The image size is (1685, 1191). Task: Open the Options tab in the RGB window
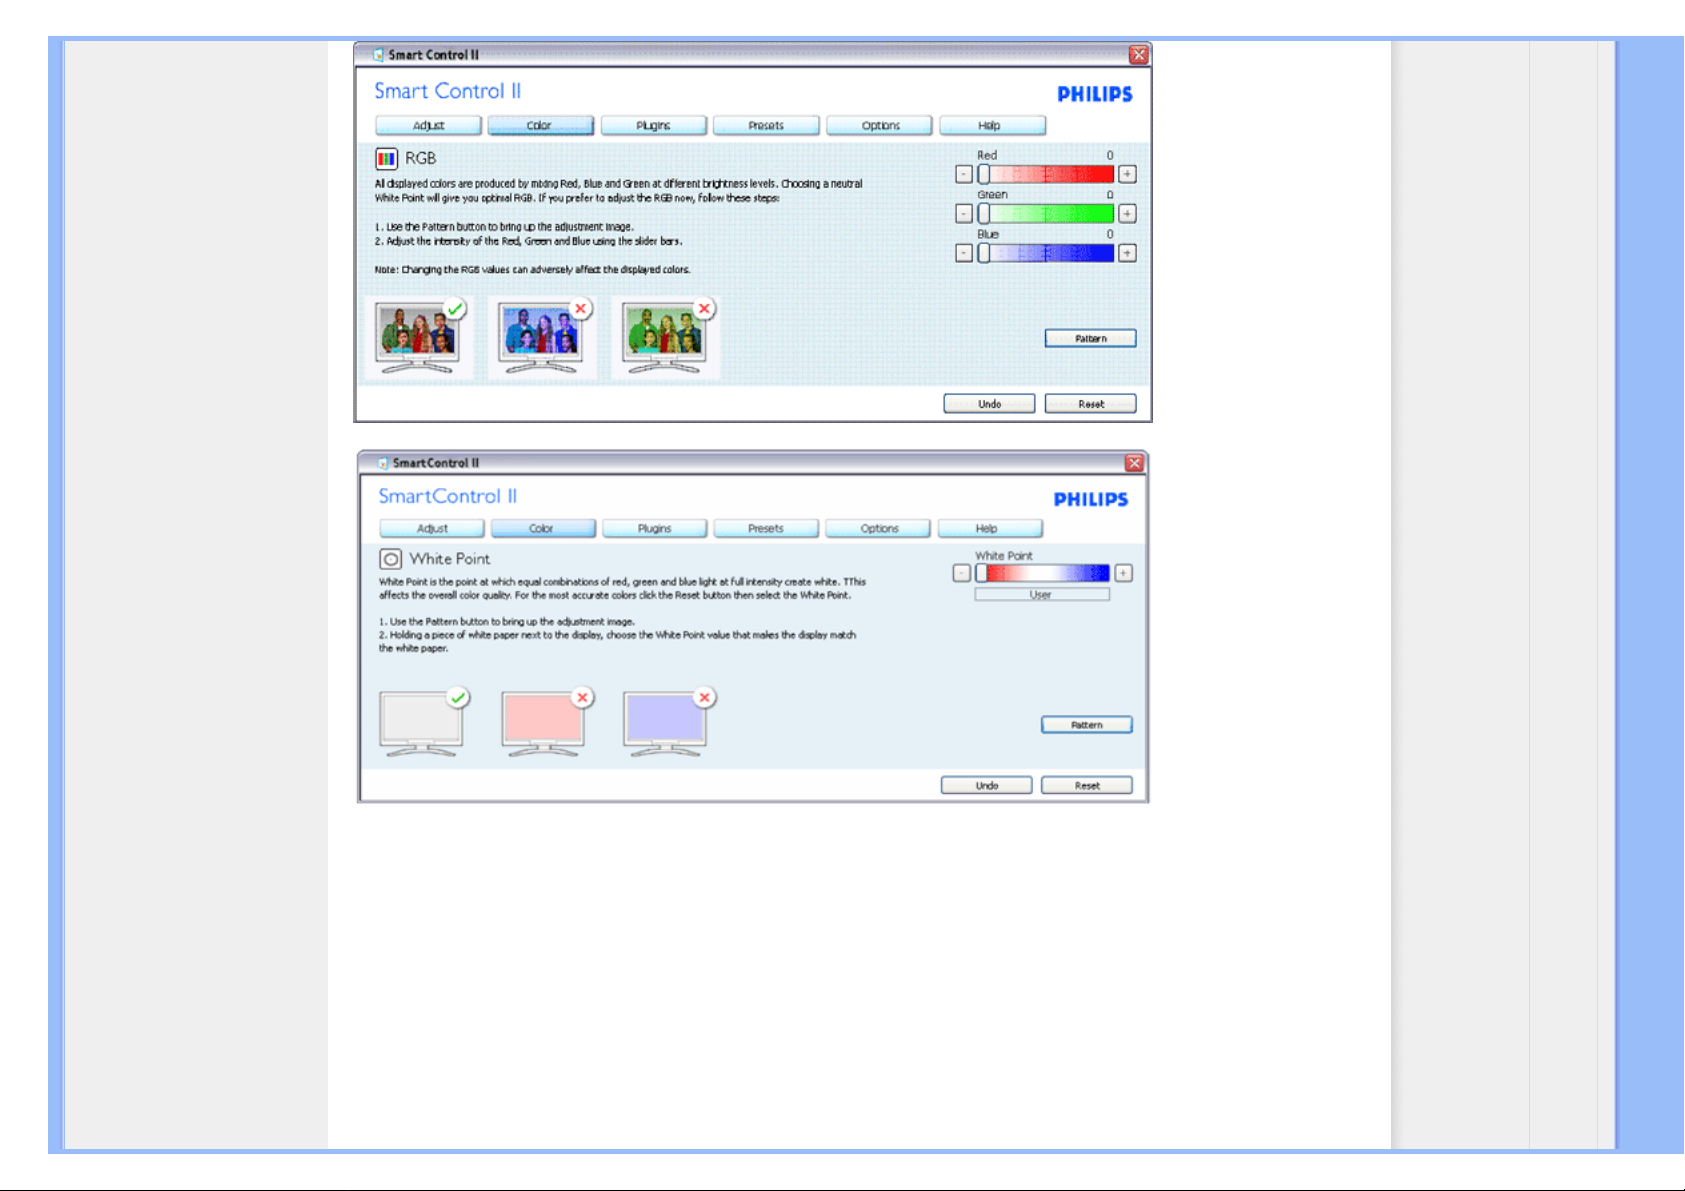pos(880,126)
